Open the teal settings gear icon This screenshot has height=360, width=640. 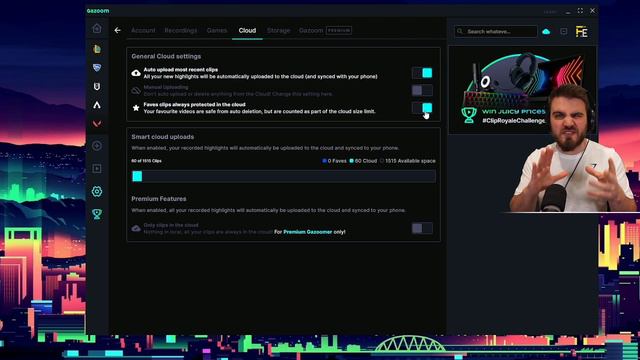97,191
